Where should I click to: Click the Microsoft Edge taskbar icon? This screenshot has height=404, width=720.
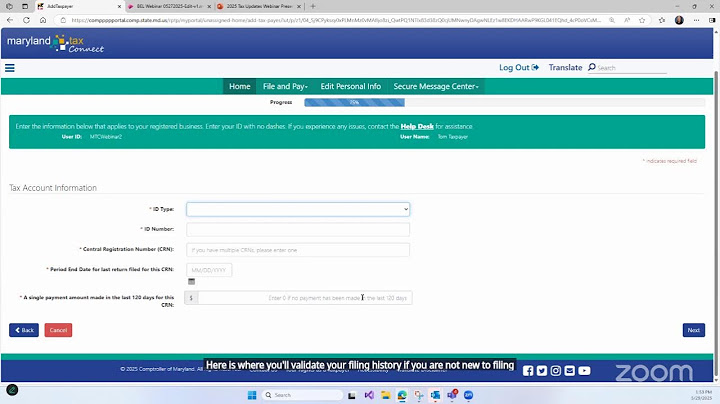402,395
